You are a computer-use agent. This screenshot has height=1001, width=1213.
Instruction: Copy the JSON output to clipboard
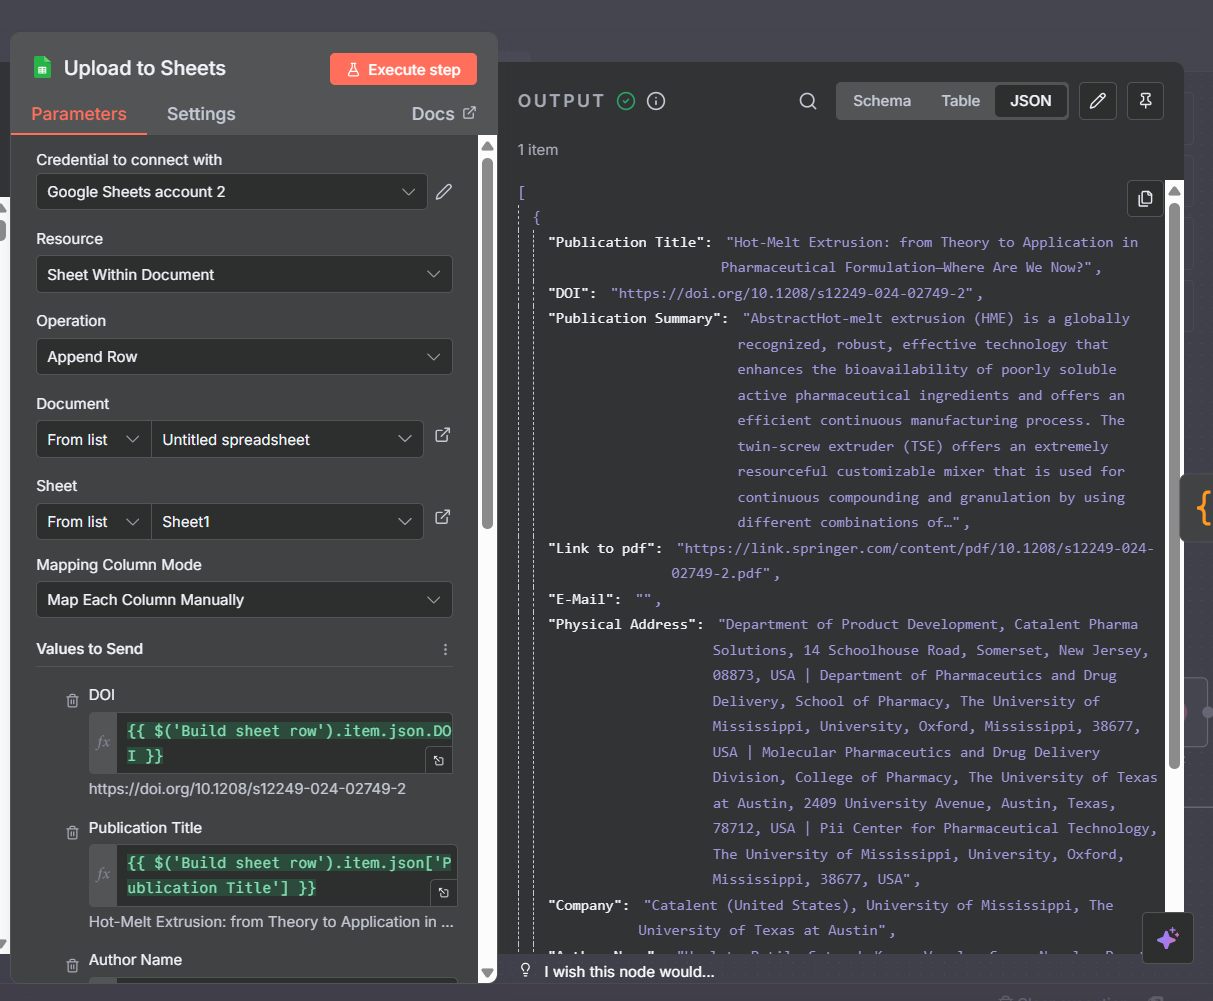point(1145,198)
